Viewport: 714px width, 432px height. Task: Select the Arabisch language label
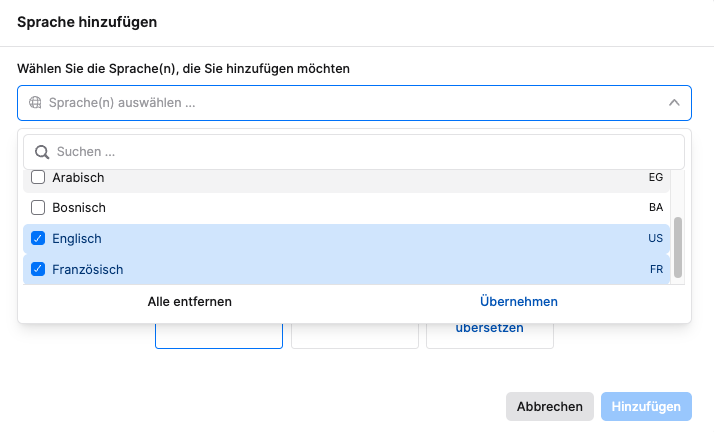78,178
